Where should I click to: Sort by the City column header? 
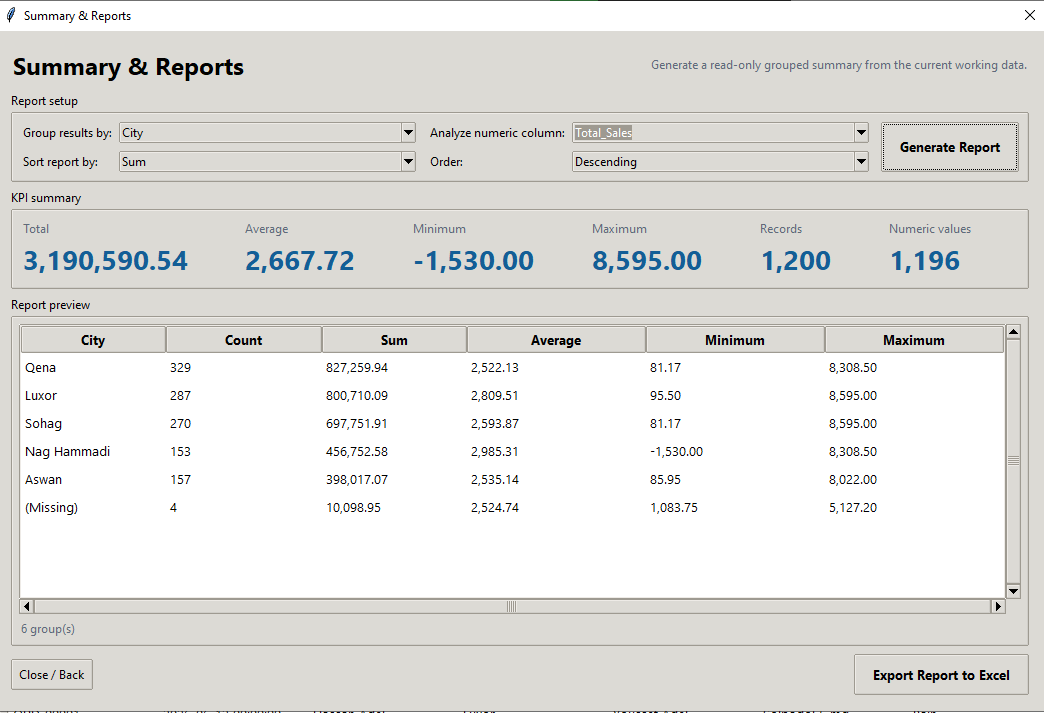pyautogui.click(x=93, y=340)
